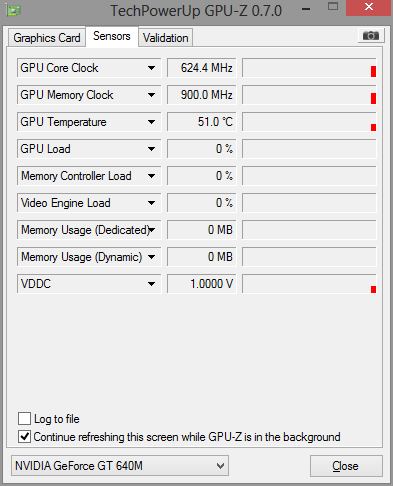393x486 pixels.
Task: Maximize the GPU-Z window
Action: point(333,6)
